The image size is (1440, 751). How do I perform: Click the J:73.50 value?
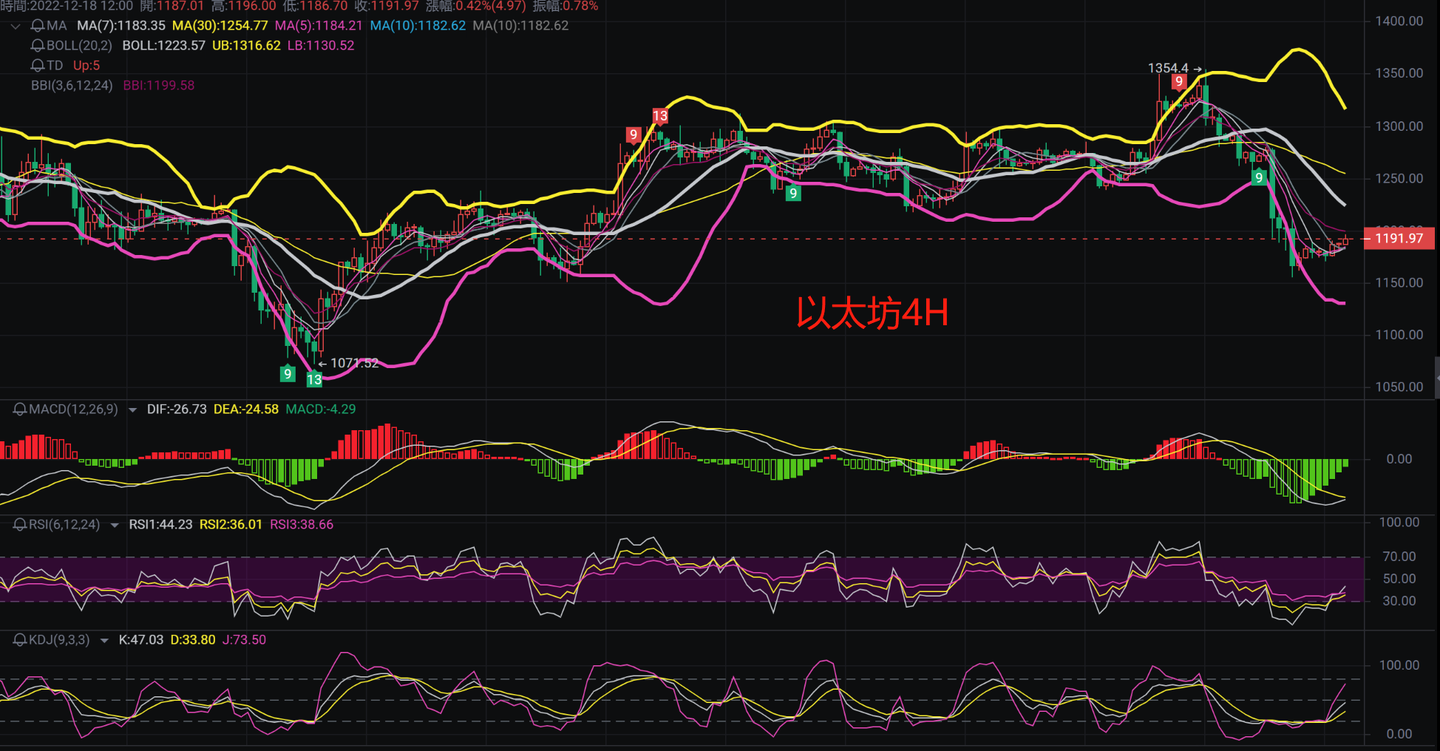(243, 639)
